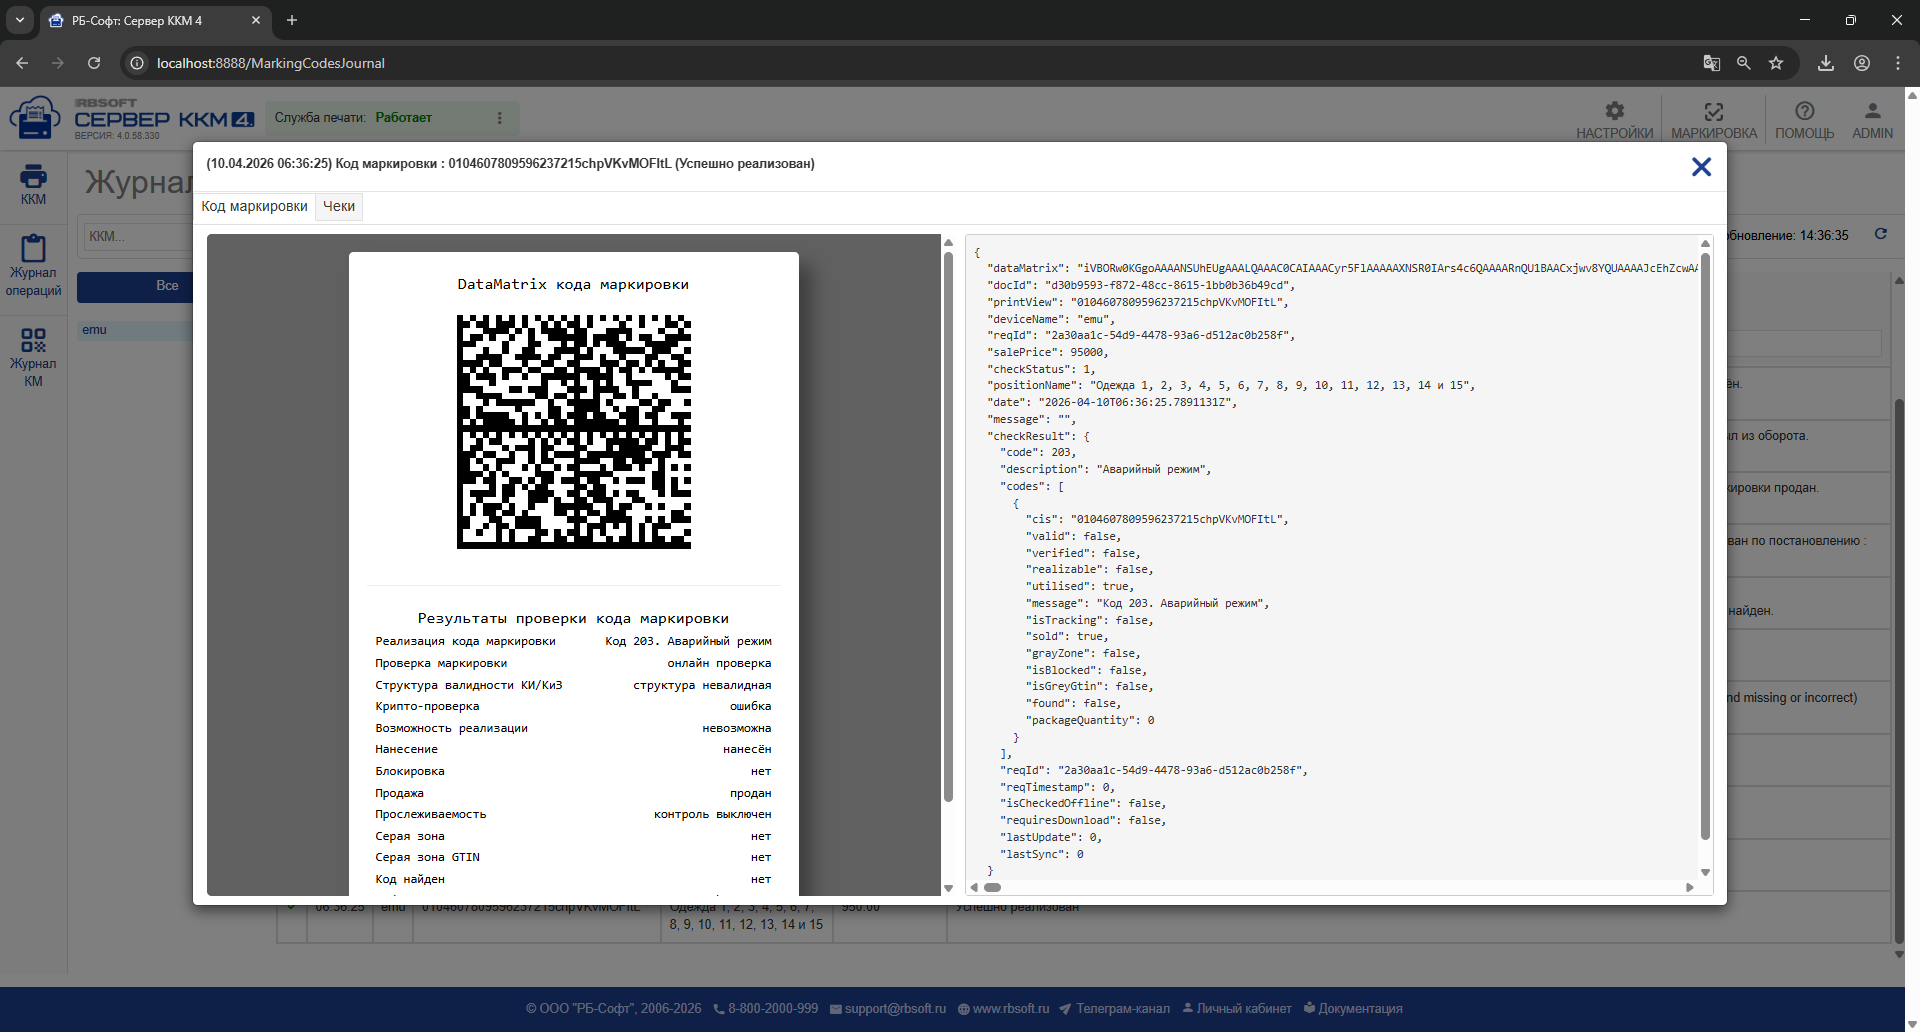
Task: Click JSON panel vertical scrollbar
Action: pyautogui.click(x=1705, y=546)
